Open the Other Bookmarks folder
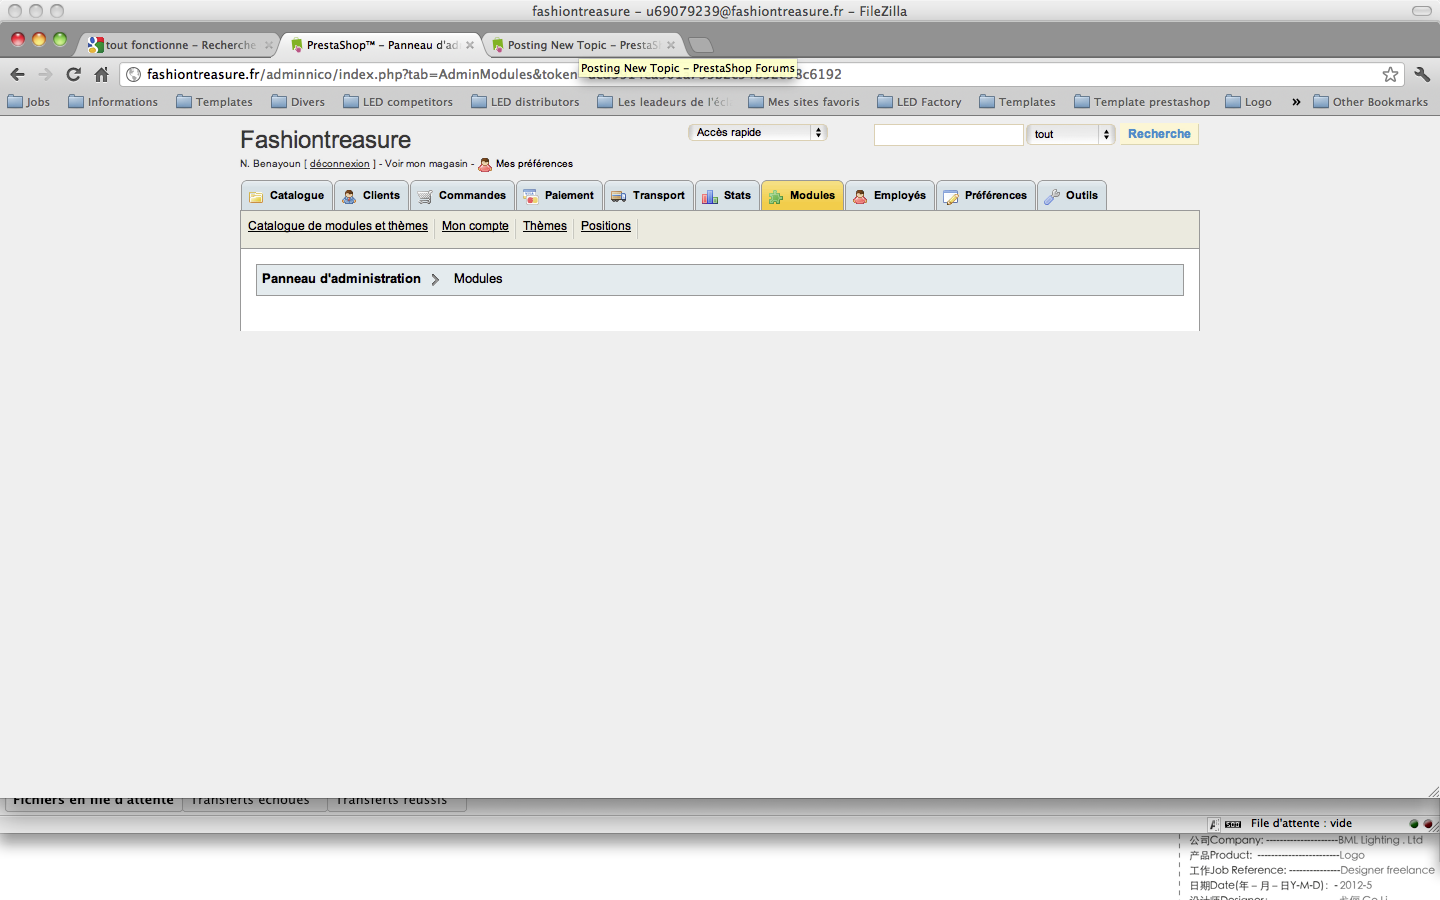 (1371, 102)
